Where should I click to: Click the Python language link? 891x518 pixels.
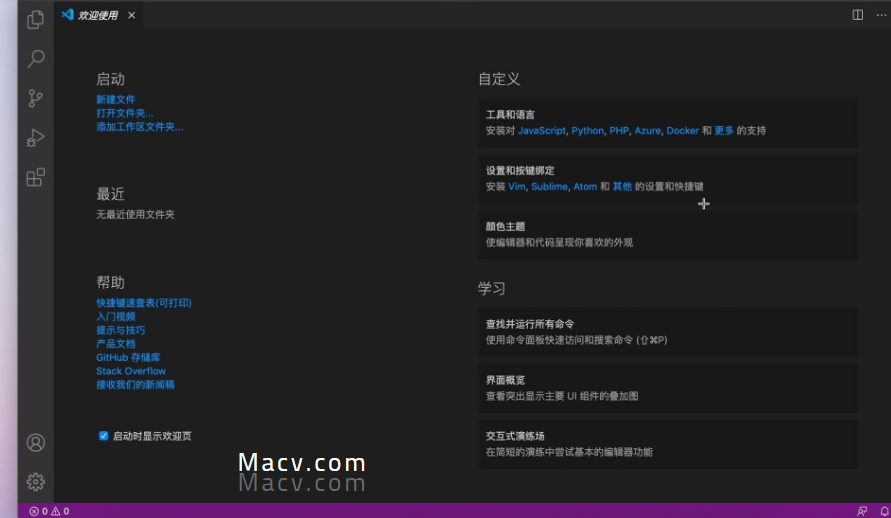[588, 131]
